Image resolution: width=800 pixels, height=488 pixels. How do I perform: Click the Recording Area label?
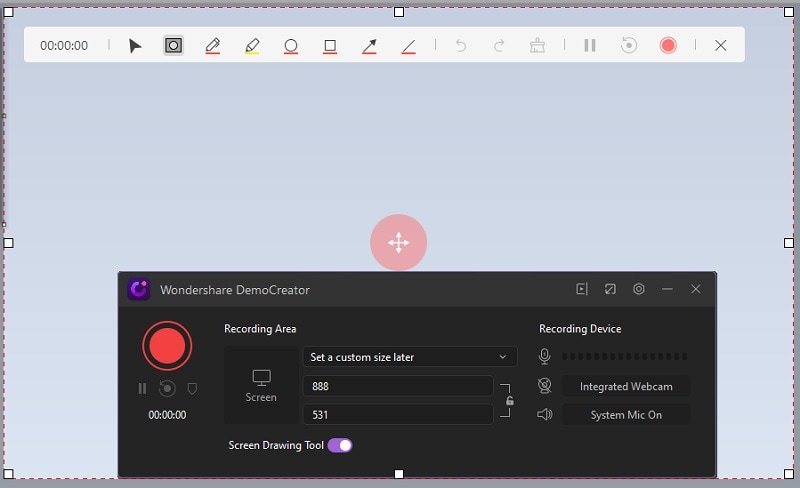coord(260,329)
